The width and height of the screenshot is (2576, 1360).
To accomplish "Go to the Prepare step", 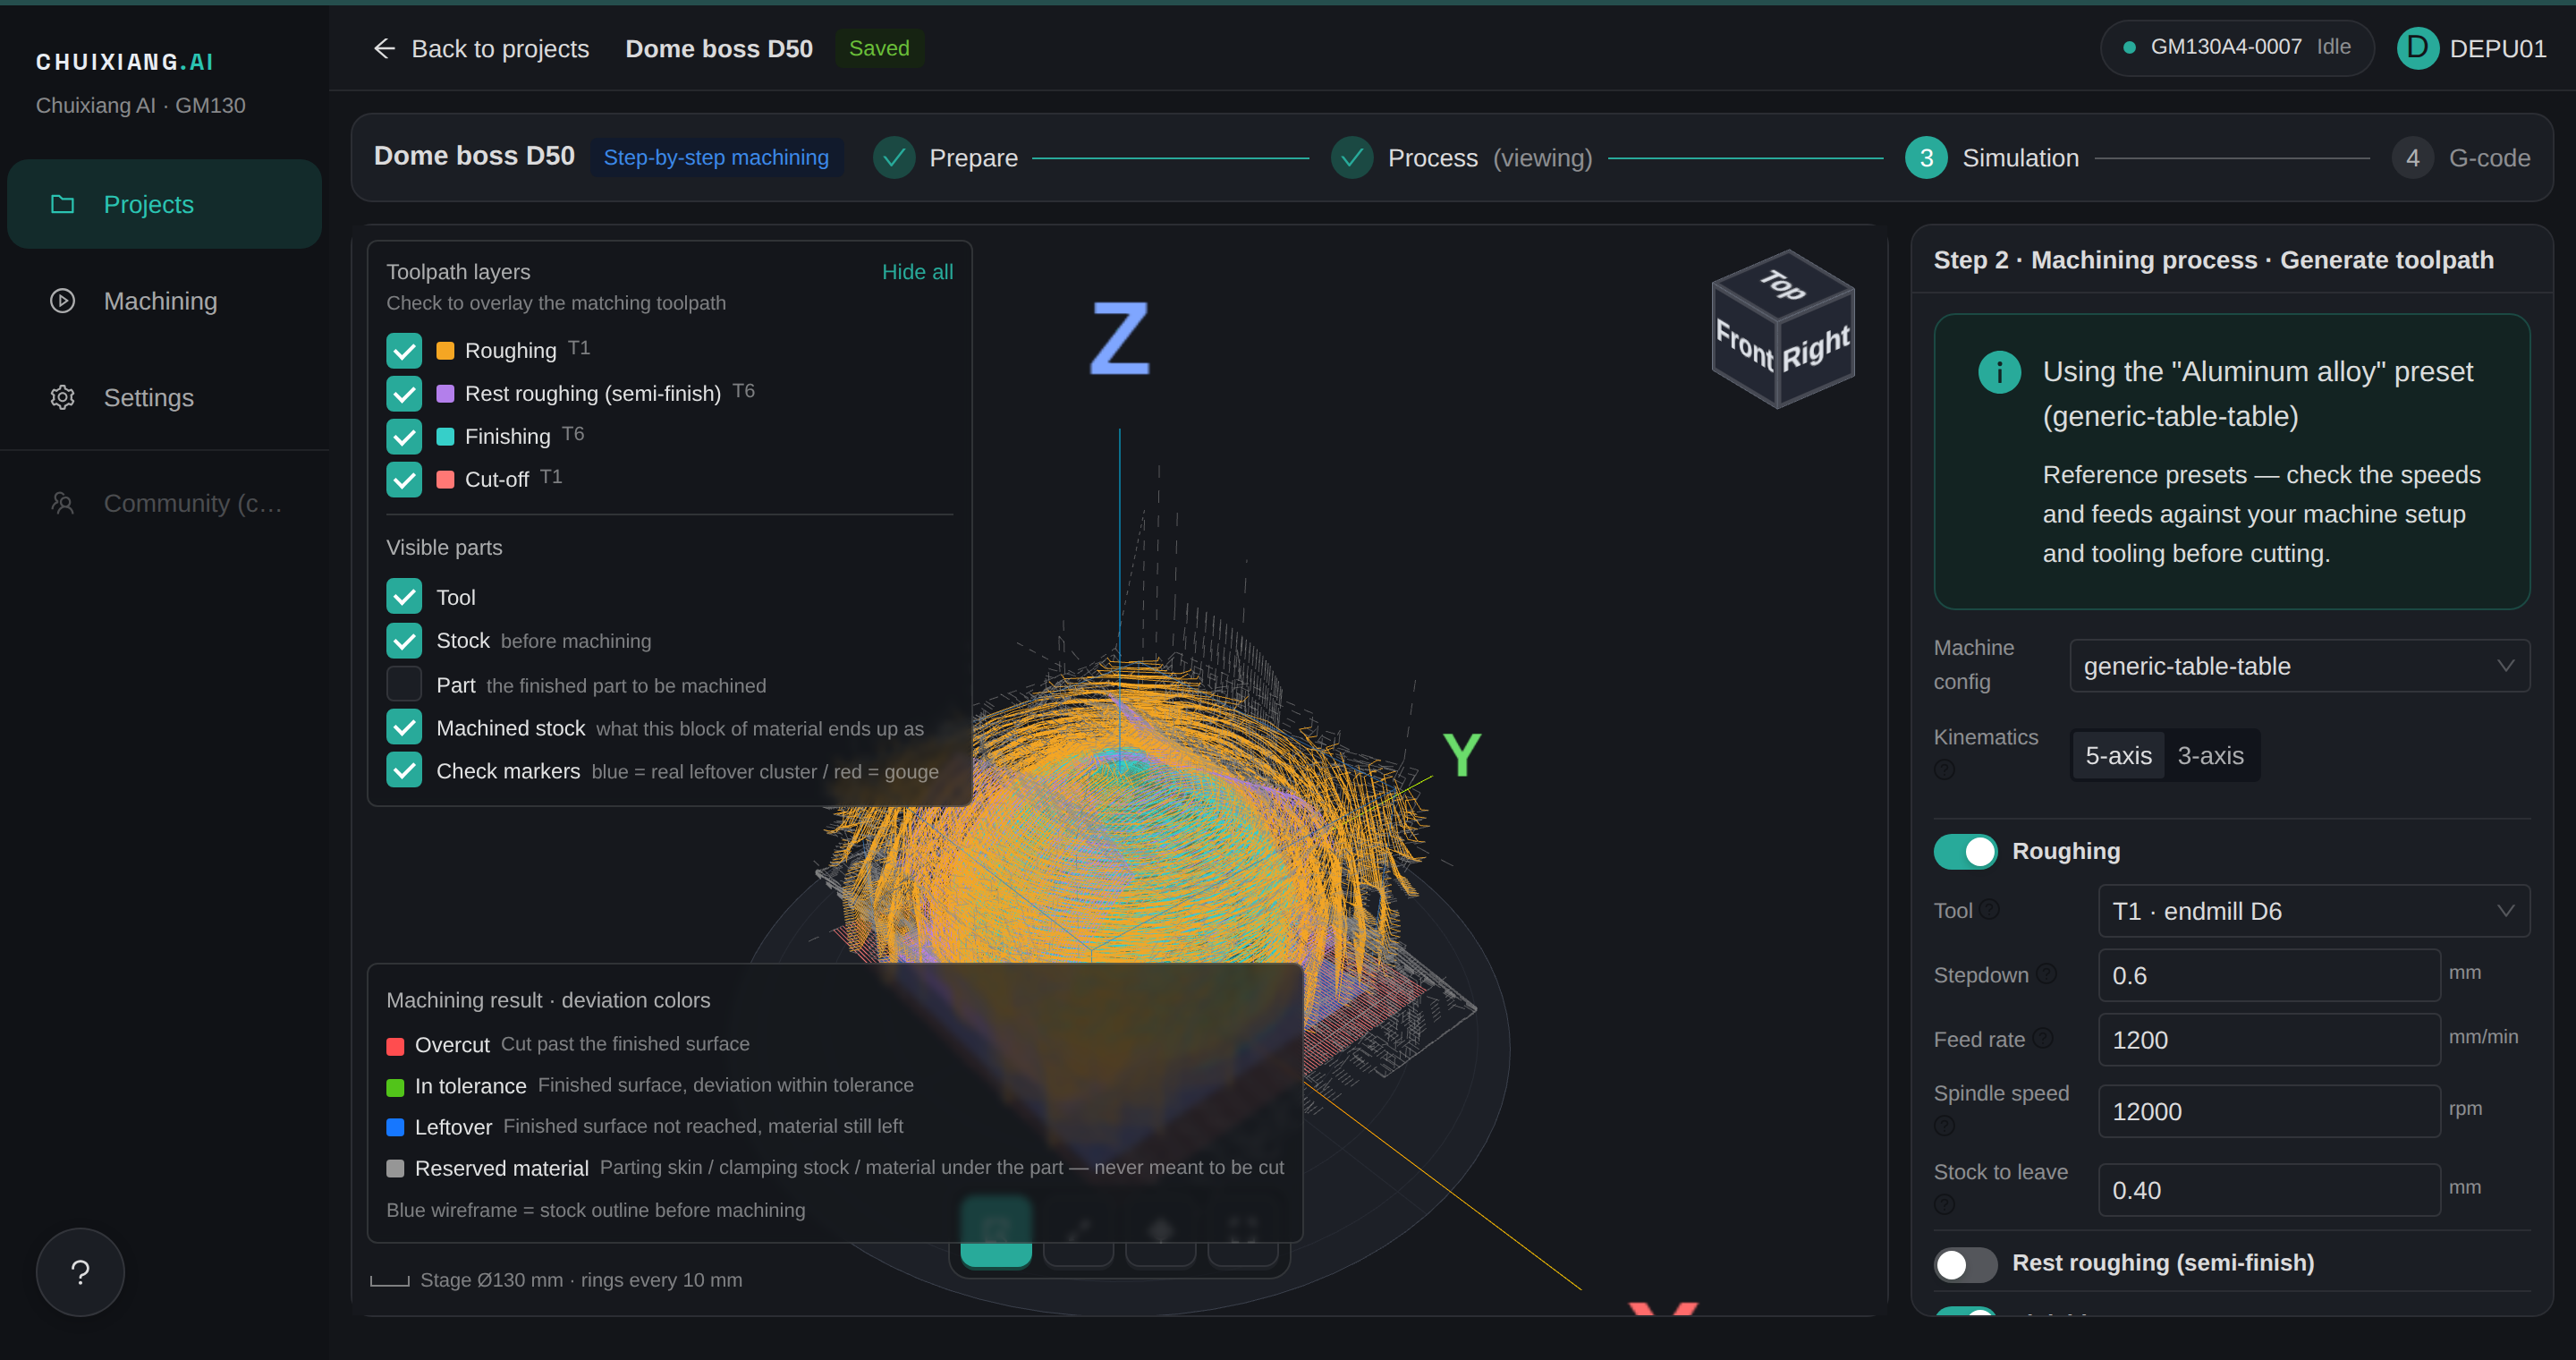I will click(x=946, y=158).
